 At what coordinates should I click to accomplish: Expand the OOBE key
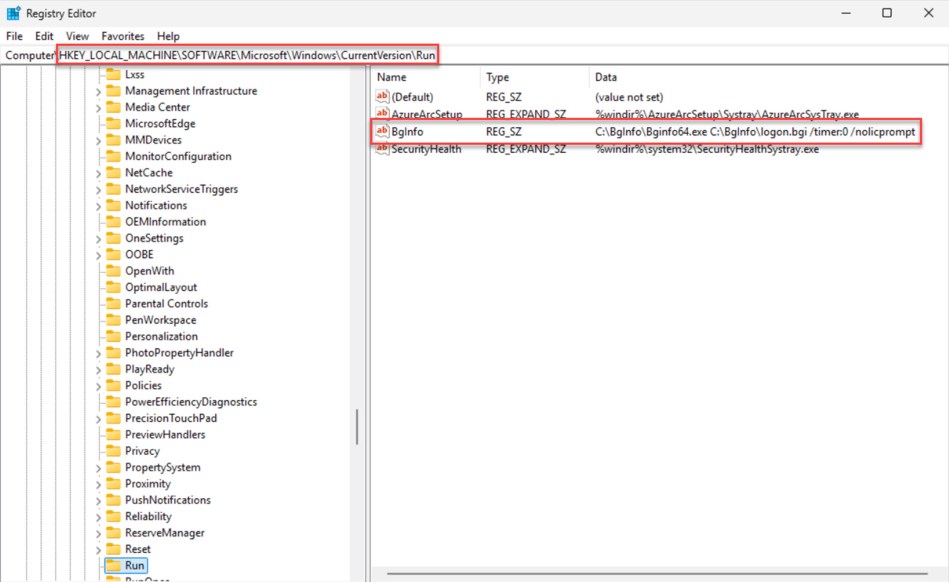pyautogui.click(x=98, y=255)
